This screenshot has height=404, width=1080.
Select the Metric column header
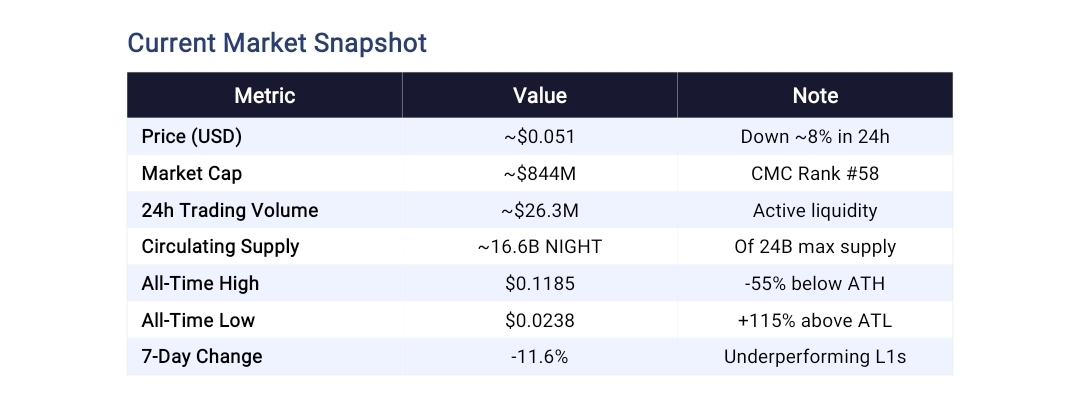tap(264, 96)
